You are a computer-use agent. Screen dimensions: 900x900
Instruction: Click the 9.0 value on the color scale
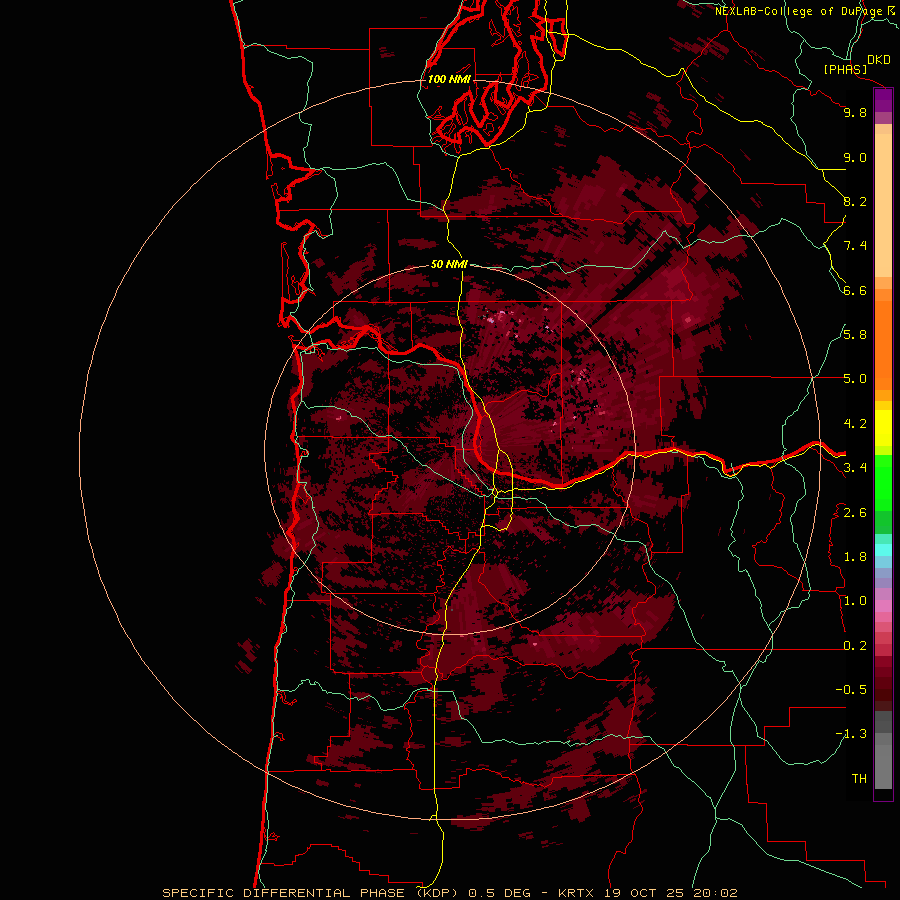pyautogui.click(x=855, y=157)
